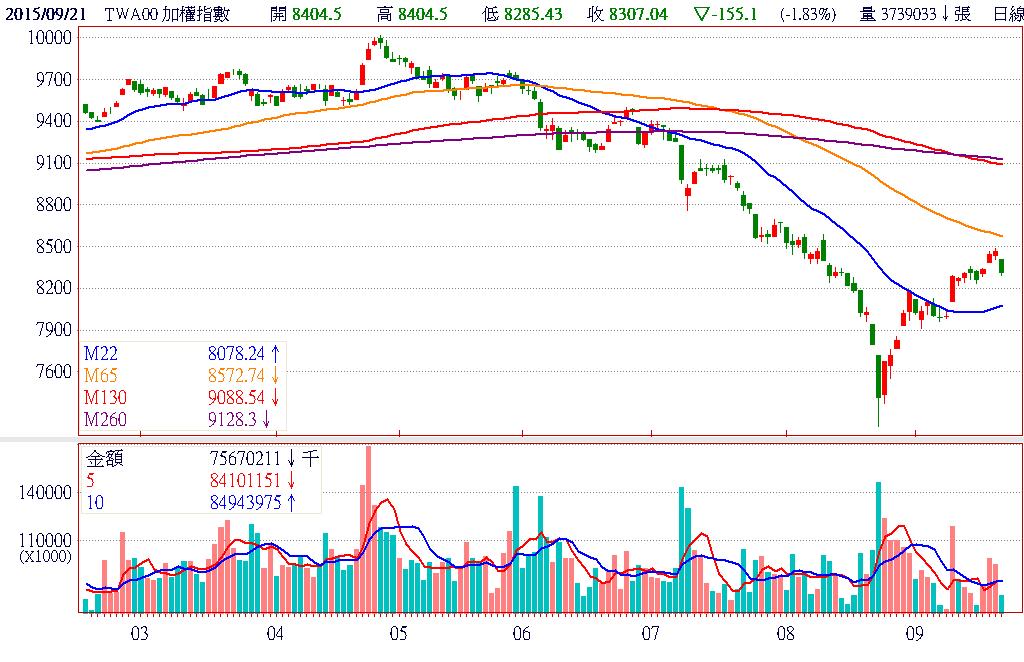Screen dimensions: 1024x662
Task: Click the down arrow next to M65 value
Action: pos(275,375)
